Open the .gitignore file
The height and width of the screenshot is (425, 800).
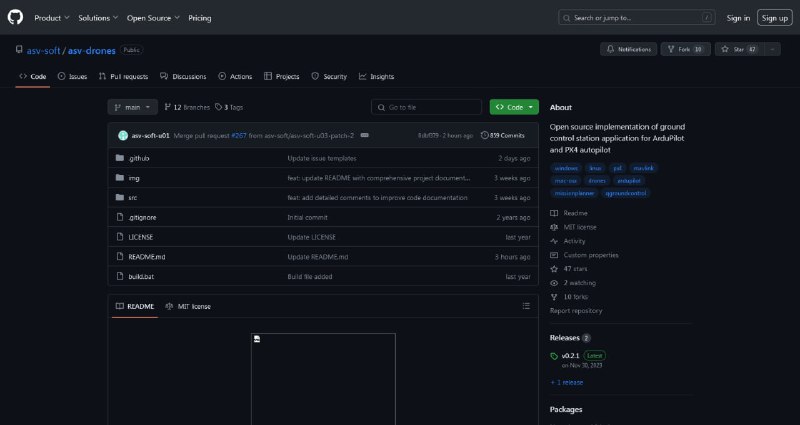142,217
